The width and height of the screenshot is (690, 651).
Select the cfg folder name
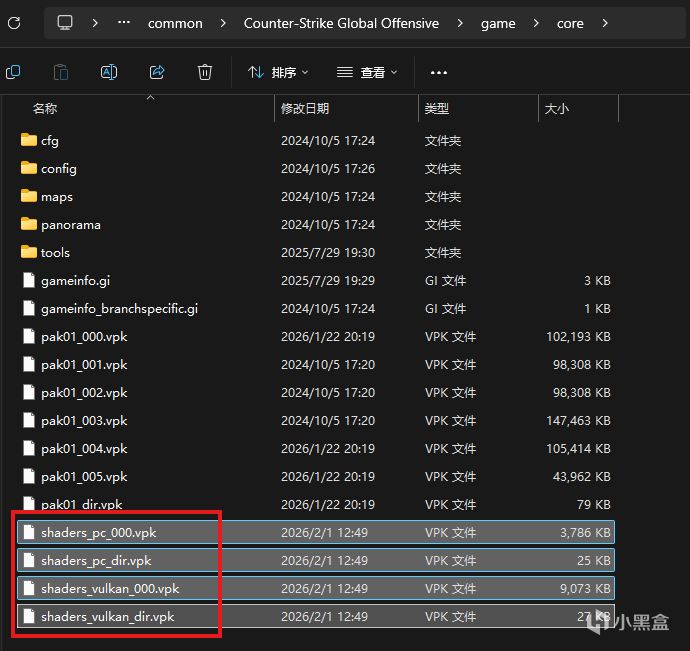pos(50,141)
